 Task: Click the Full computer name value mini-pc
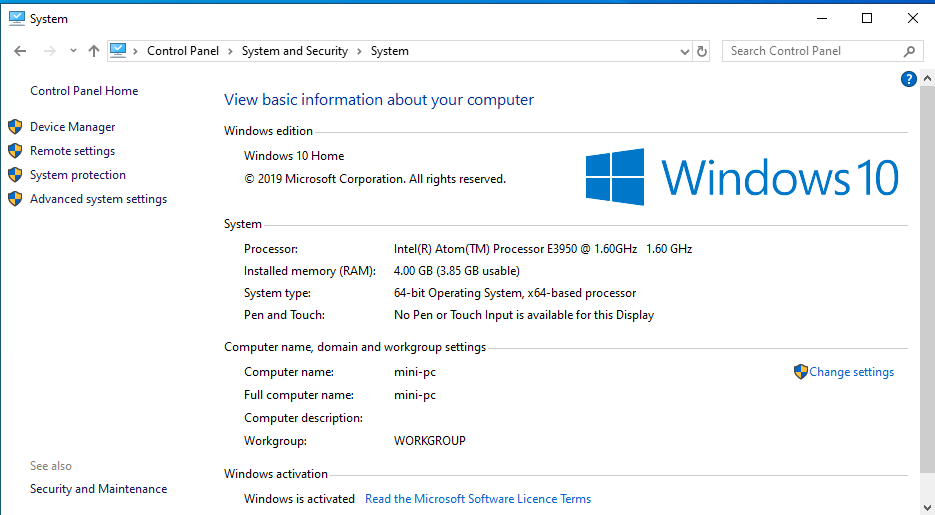pos(415,395)
